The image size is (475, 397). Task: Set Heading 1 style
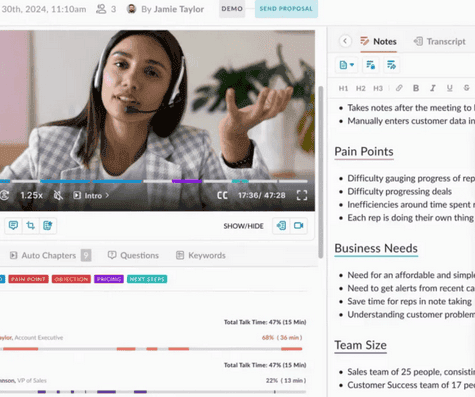coord(343,88)
